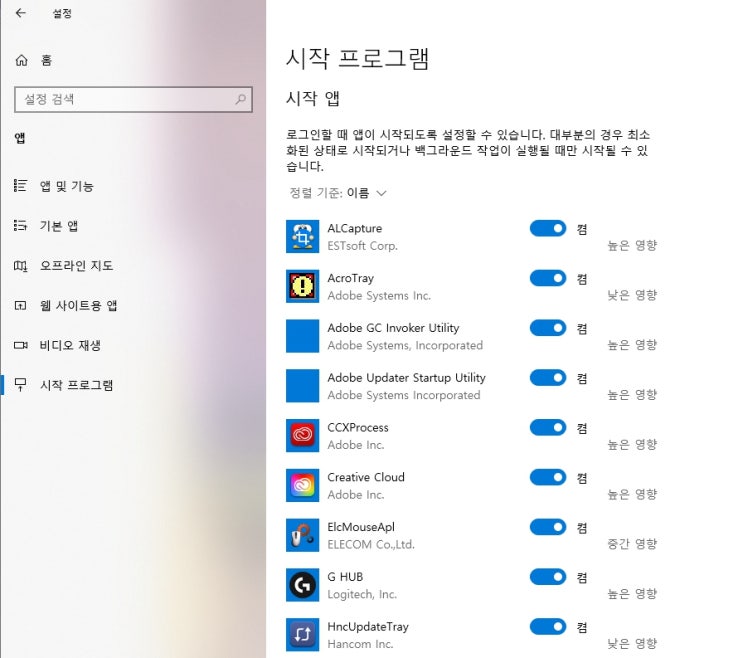Disable Adobe Updater Startup Utility toggle

point(548,378)
